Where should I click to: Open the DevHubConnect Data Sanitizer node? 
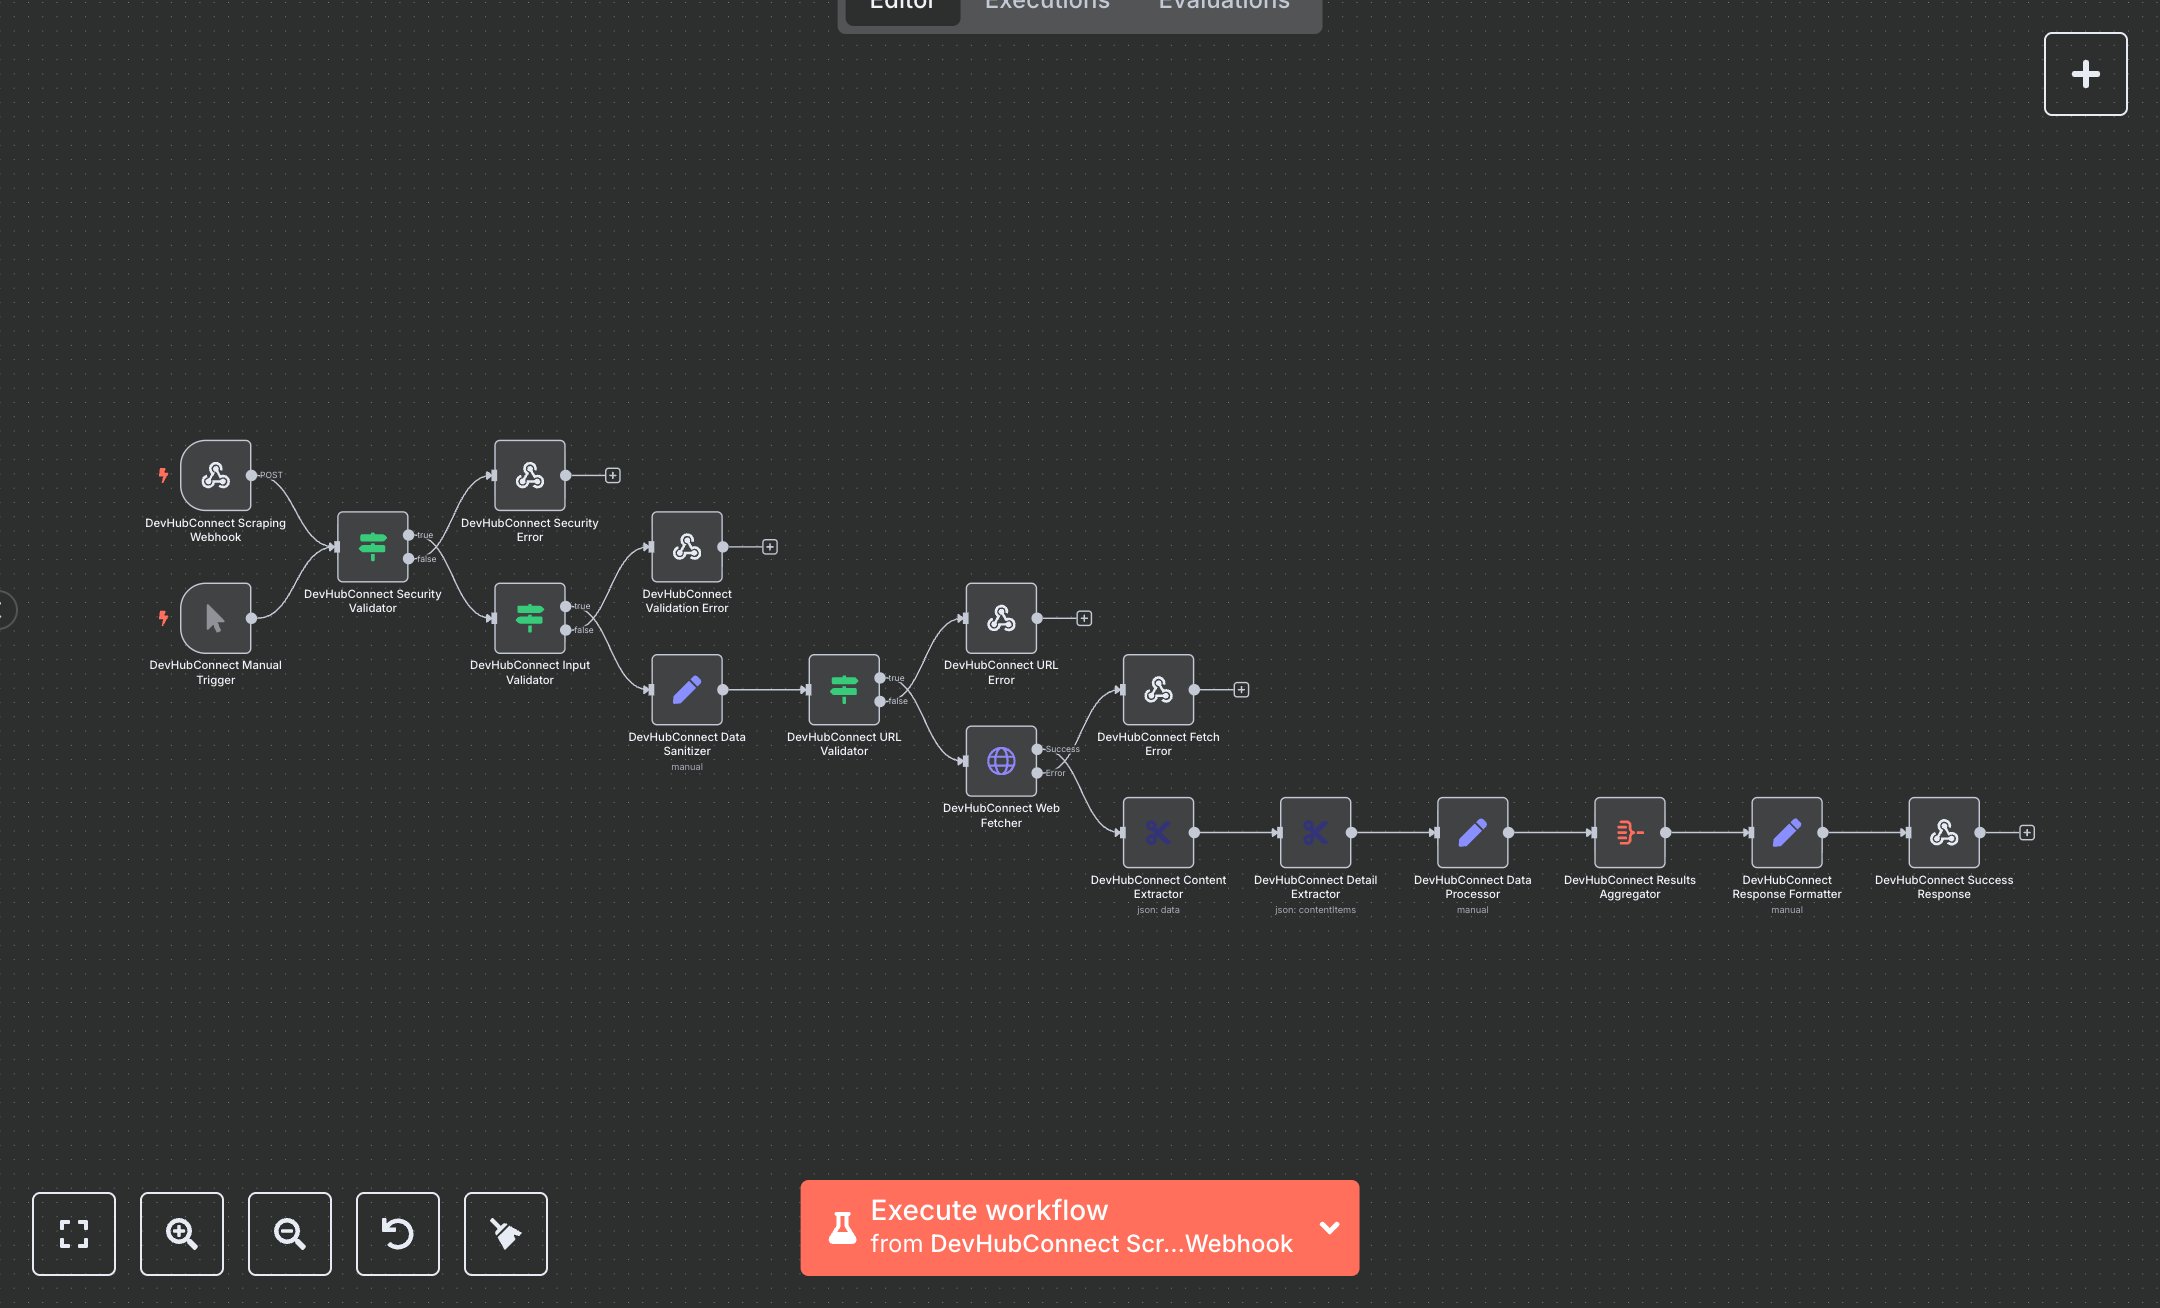(687, 690)
